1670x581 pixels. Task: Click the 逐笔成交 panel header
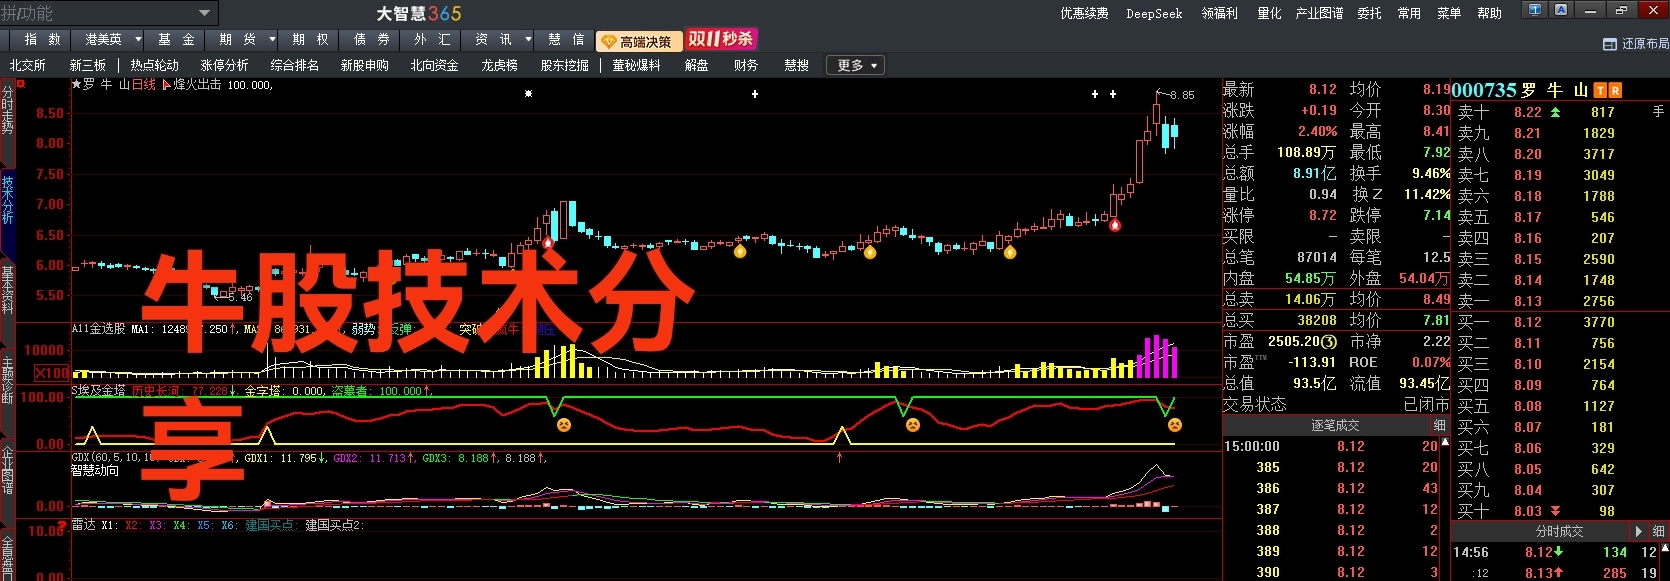pyautogui.click(x=1335, y=426)
